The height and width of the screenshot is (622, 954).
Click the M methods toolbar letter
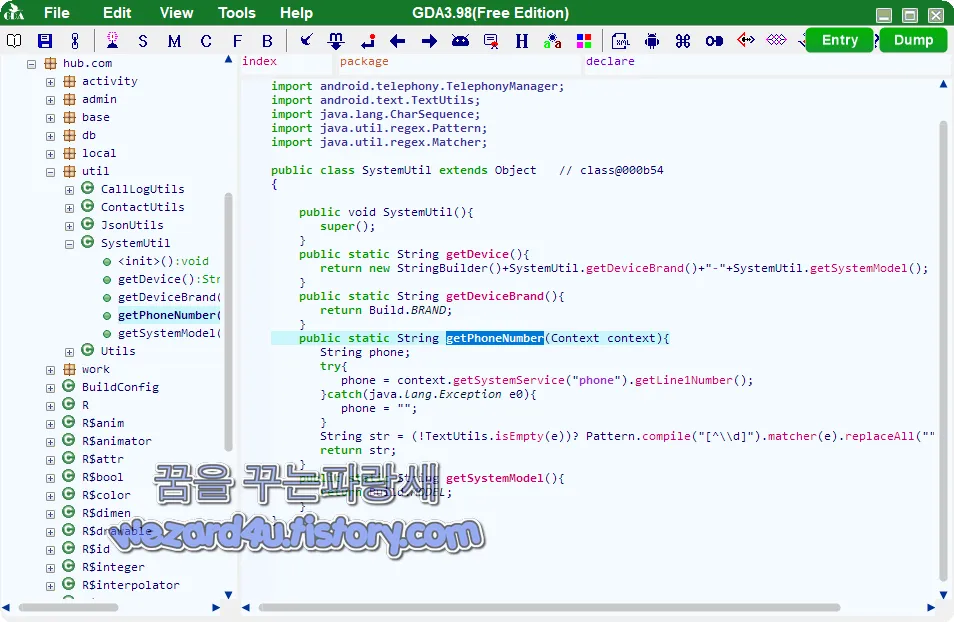pyautogui.click(x=175, y=41)
